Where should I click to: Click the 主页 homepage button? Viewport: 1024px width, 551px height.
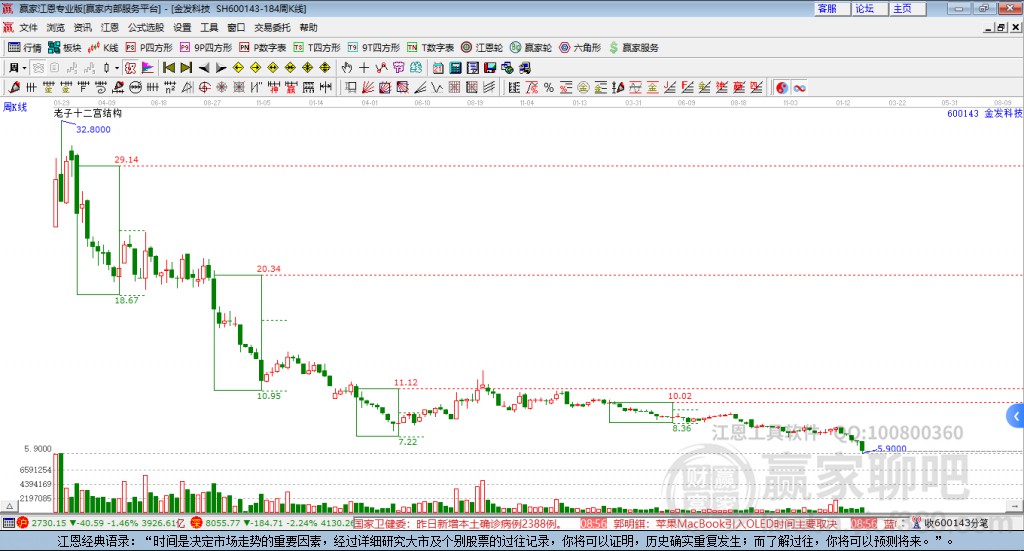908,8
